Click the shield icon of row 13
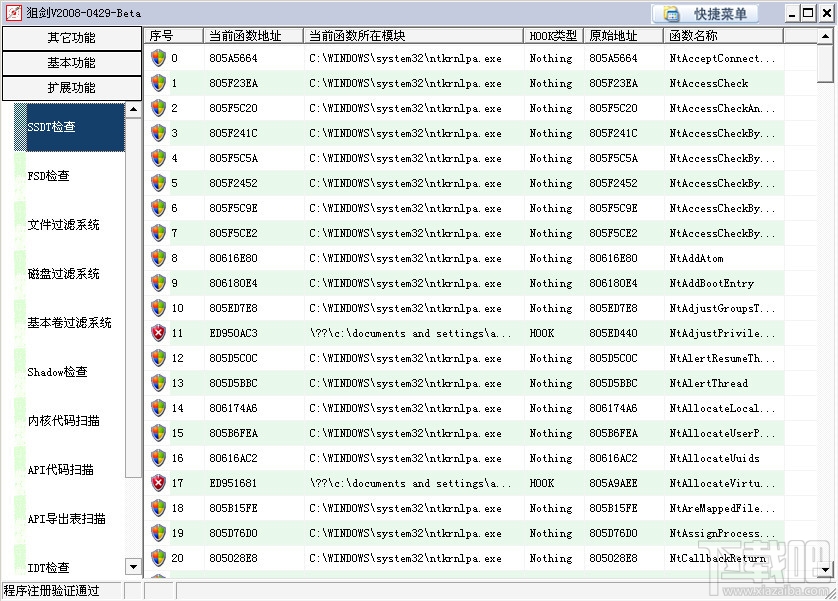This screenshot has height=601, width=838. pos(158,383)
